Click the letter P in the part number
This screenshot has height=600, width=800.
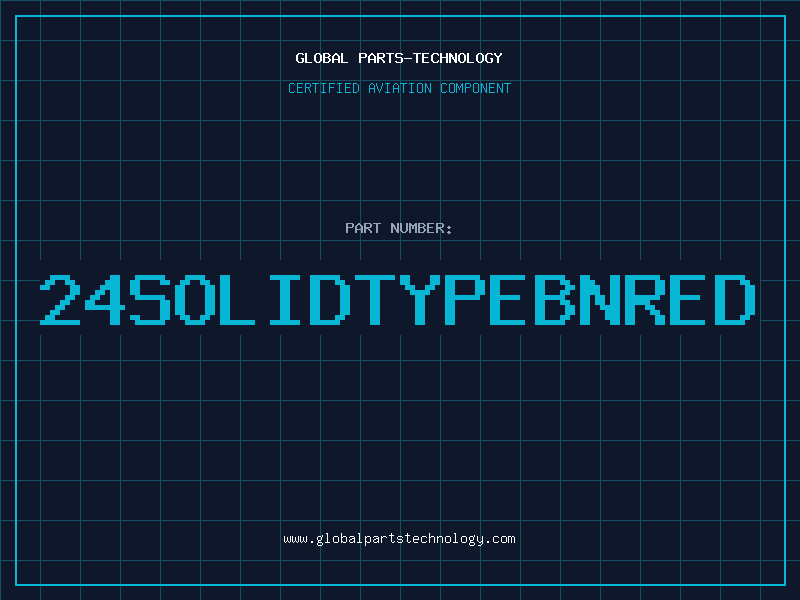click(466, 300)
